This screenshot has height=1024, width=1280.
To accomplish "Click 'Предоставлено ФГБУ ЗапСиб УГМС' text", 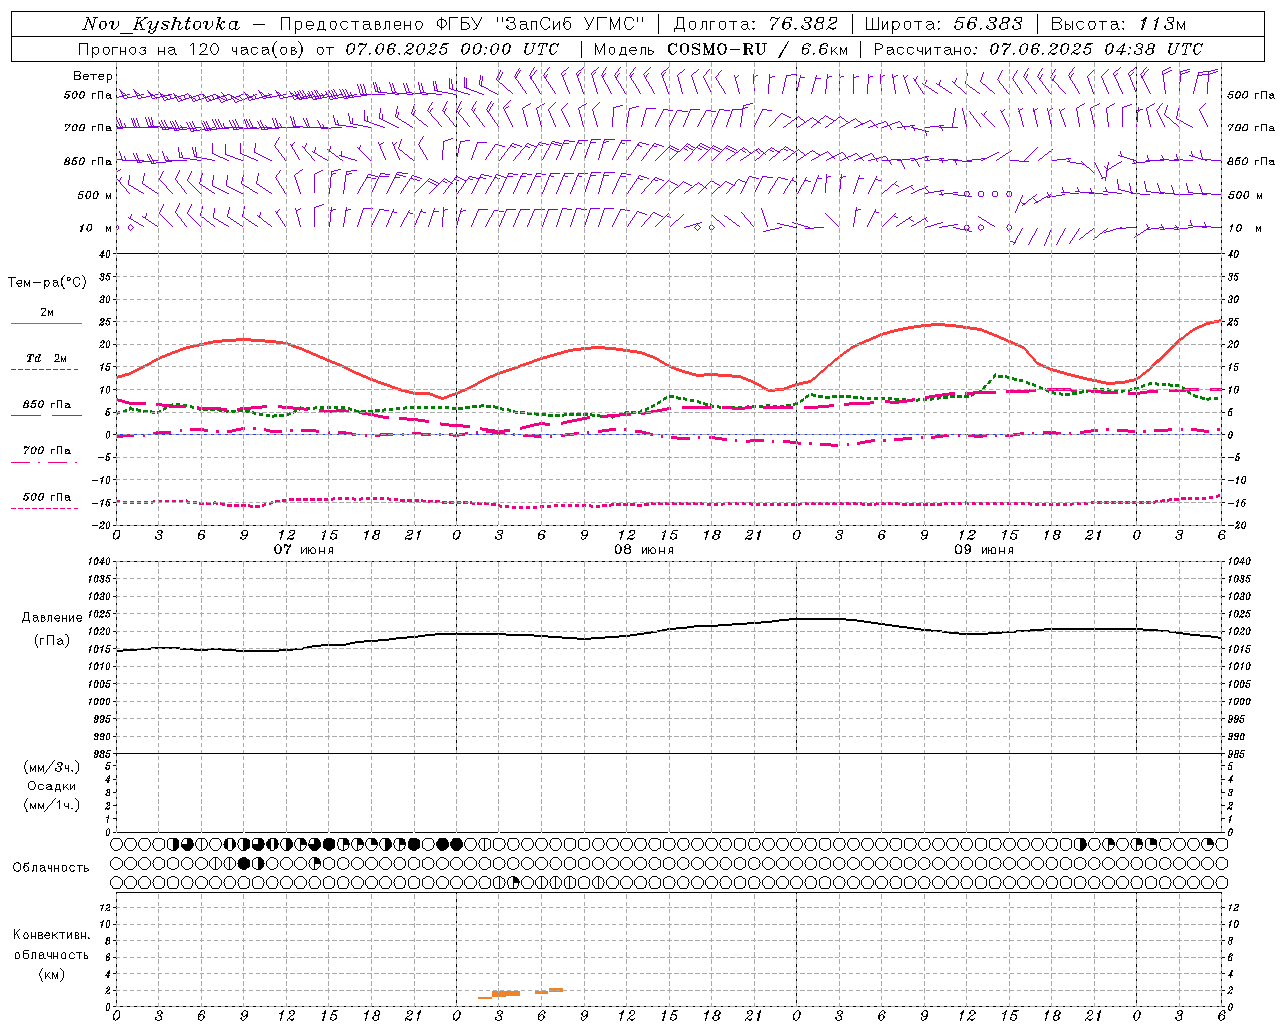I will pos(461,24).
